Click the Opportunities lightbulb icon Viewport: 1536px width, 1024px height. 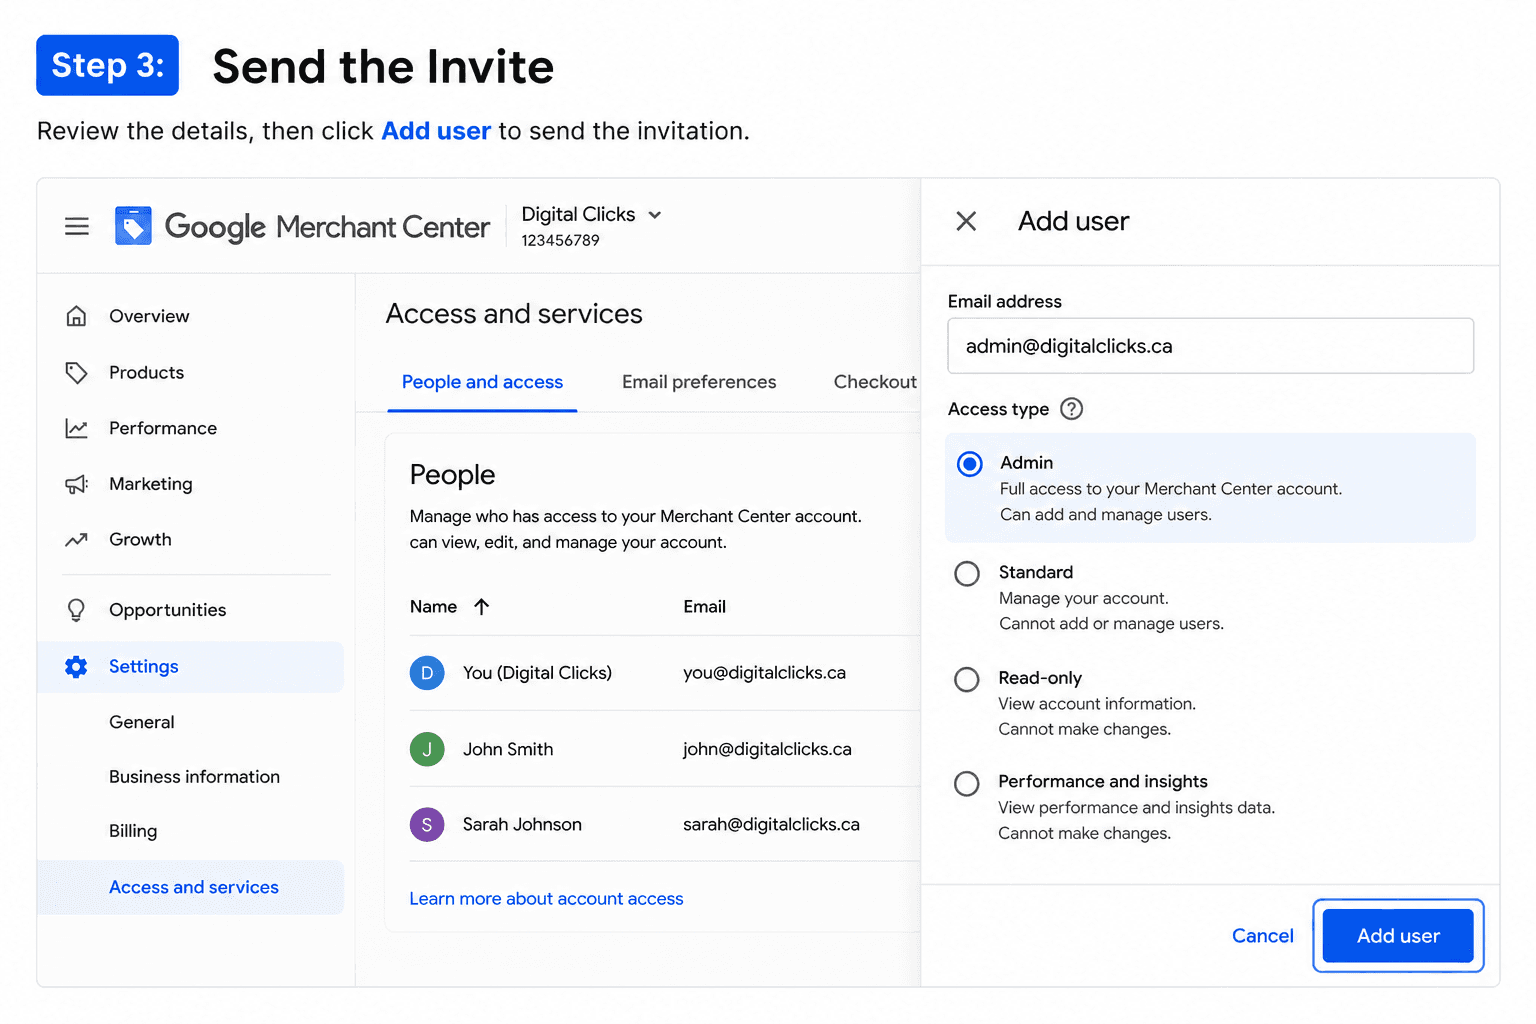coord(76,610)
